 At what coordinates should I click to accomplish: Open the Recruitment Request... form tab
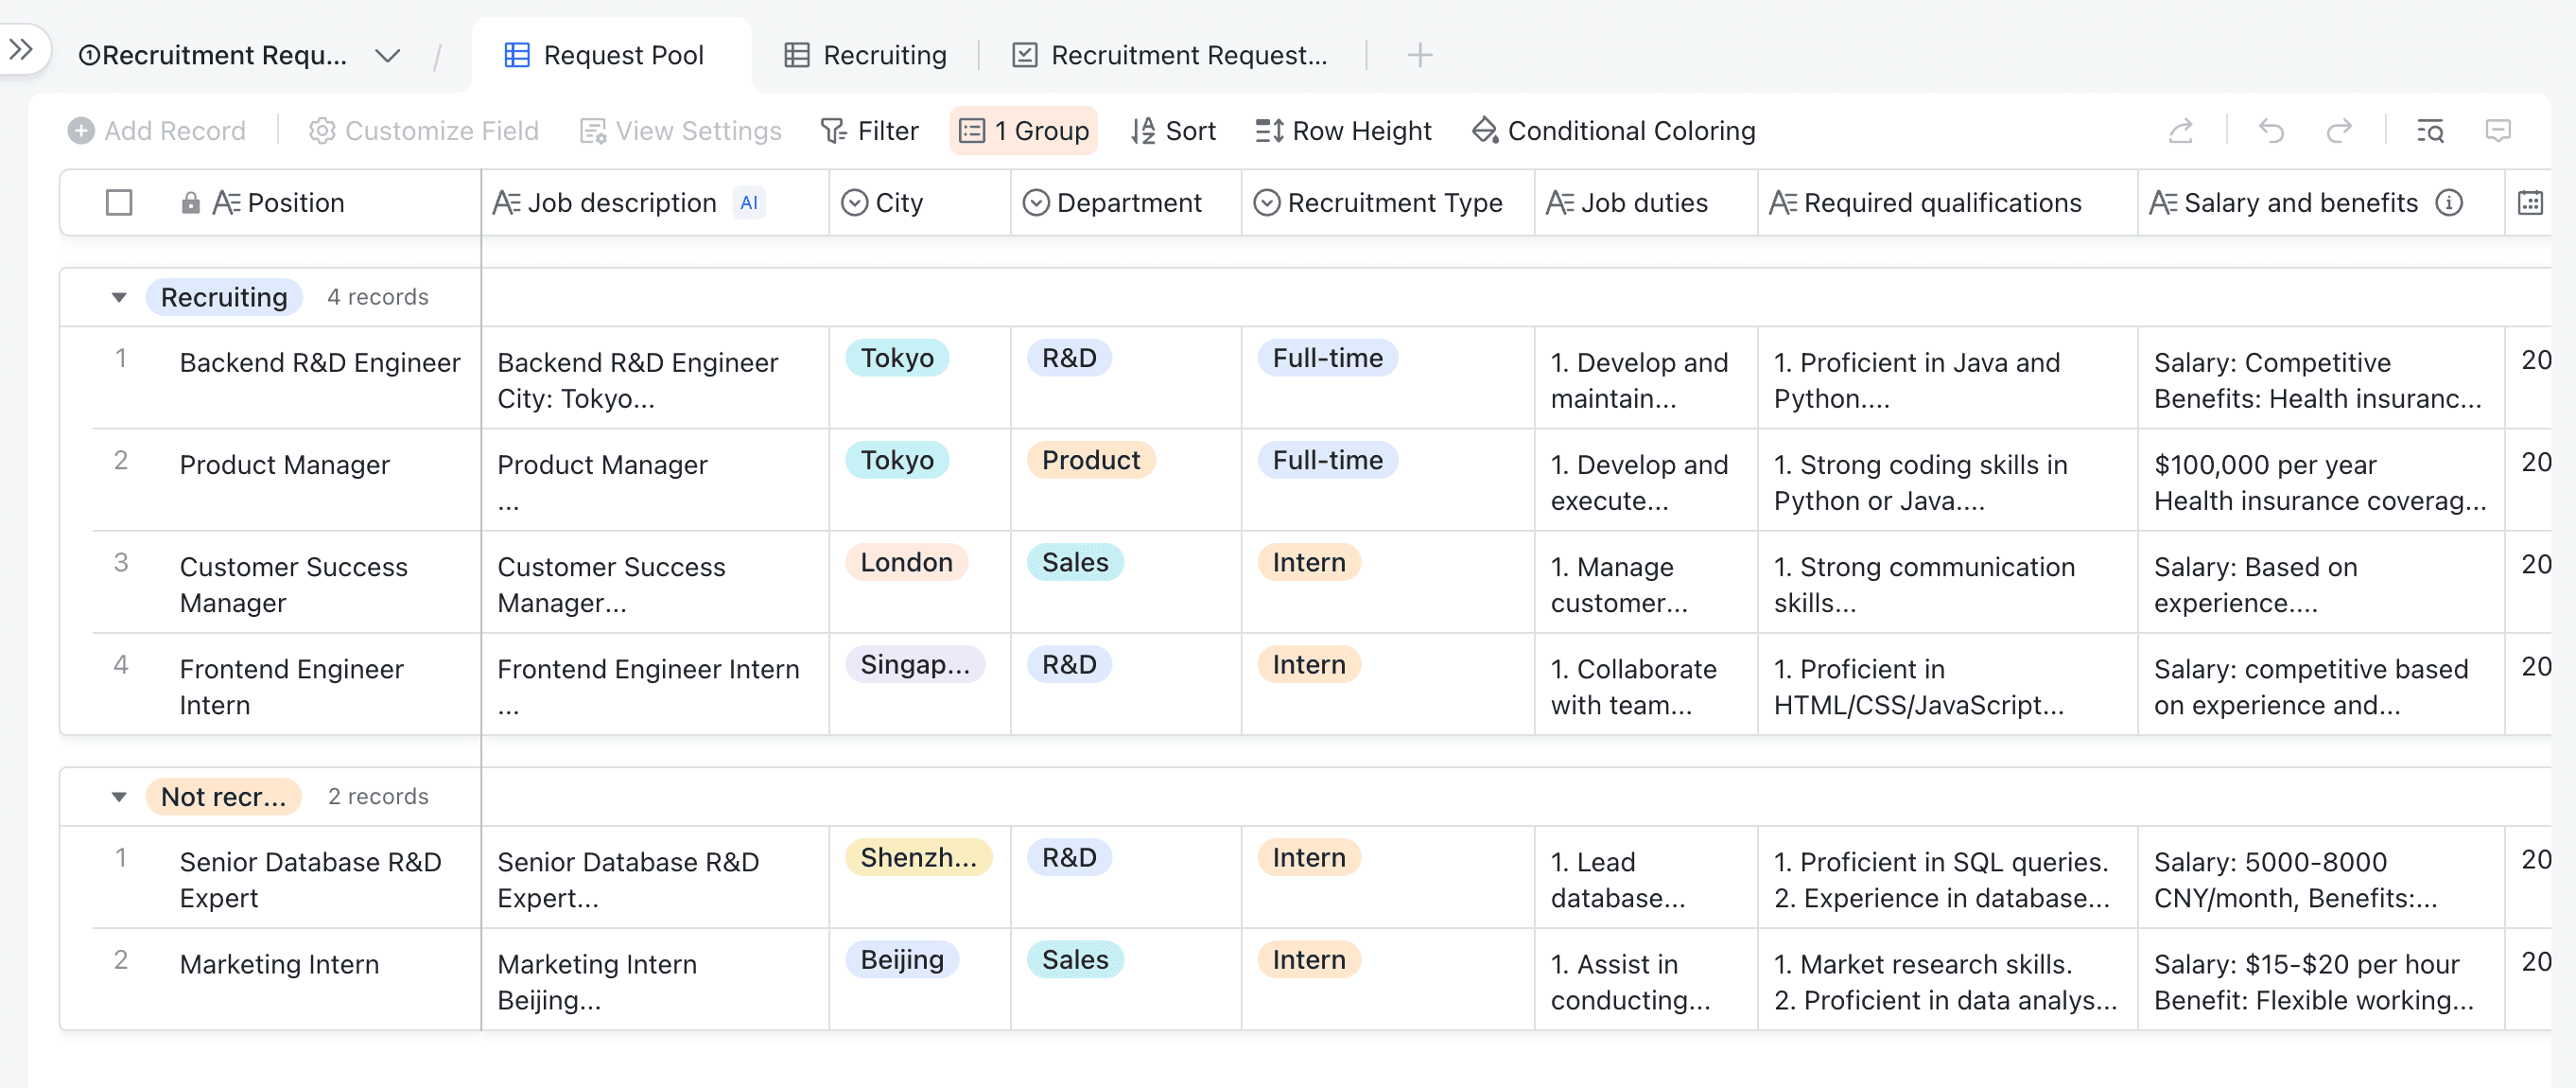tap(1171, 55)
